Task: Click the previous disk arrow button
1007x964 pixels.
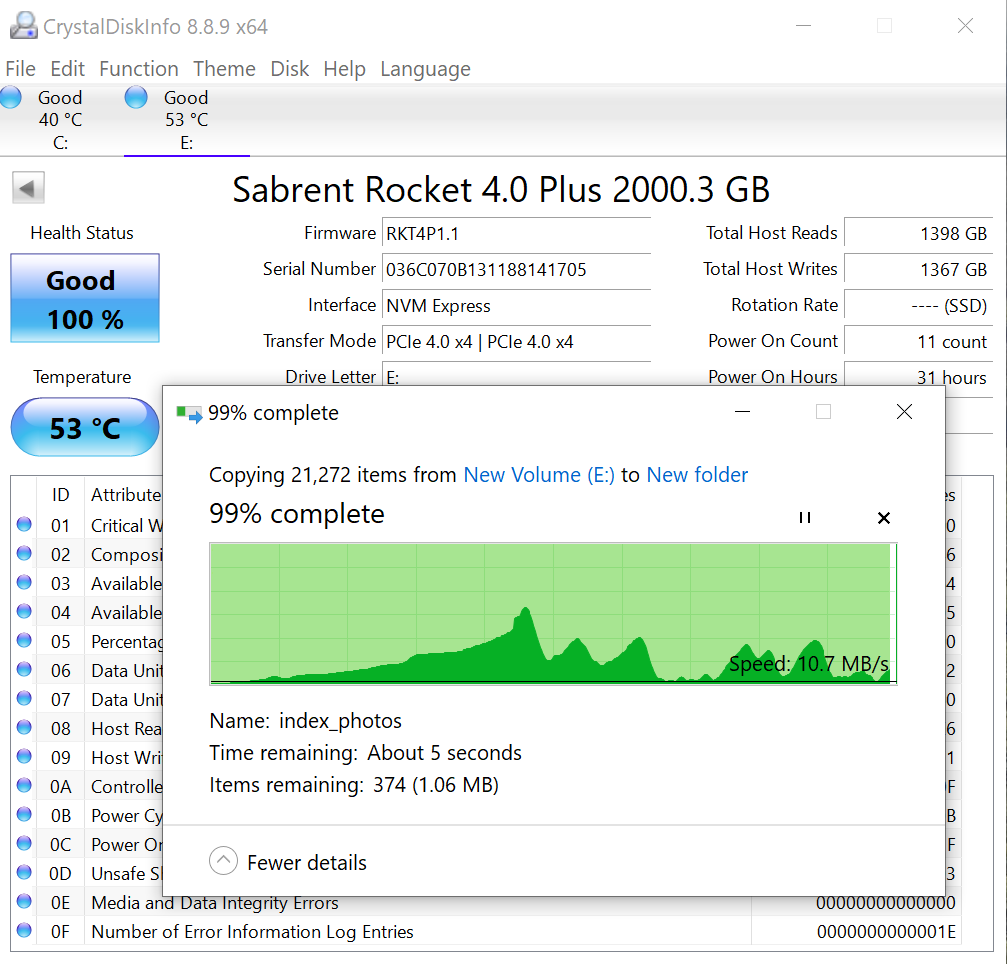Action: click(x=28, y=188)
